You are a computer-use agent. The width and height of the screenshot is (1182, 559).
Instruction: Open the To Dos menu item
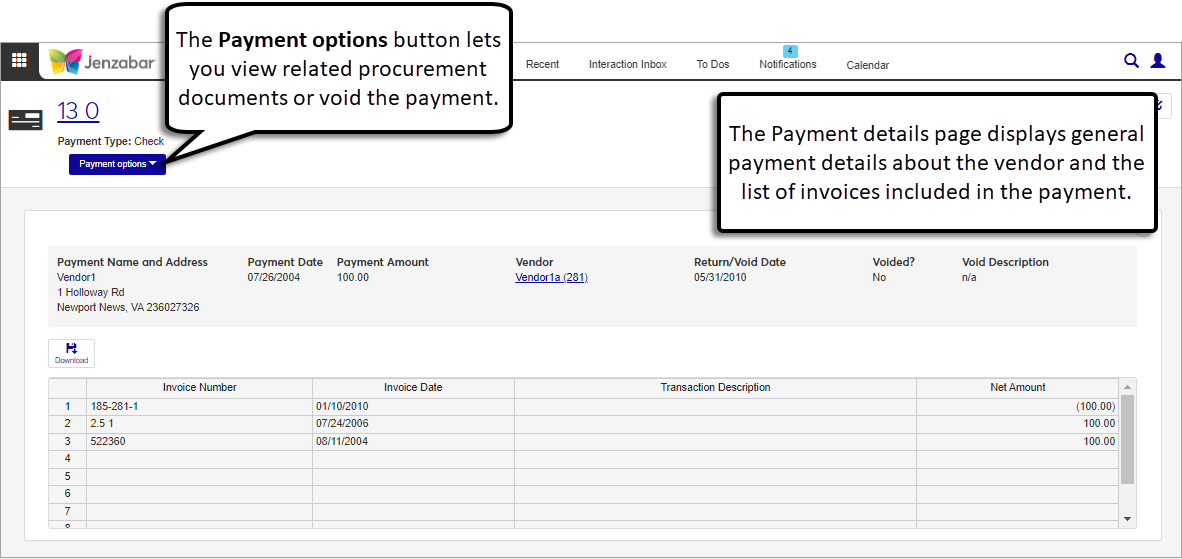[x=712, y=64]
